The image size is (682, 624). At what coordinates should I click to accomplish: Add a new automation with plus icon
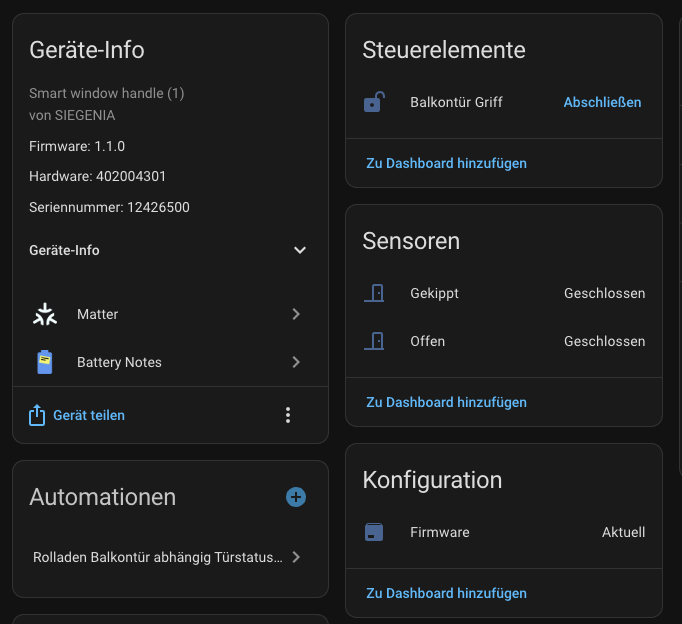pyautogui.click(x=296, y=497)
